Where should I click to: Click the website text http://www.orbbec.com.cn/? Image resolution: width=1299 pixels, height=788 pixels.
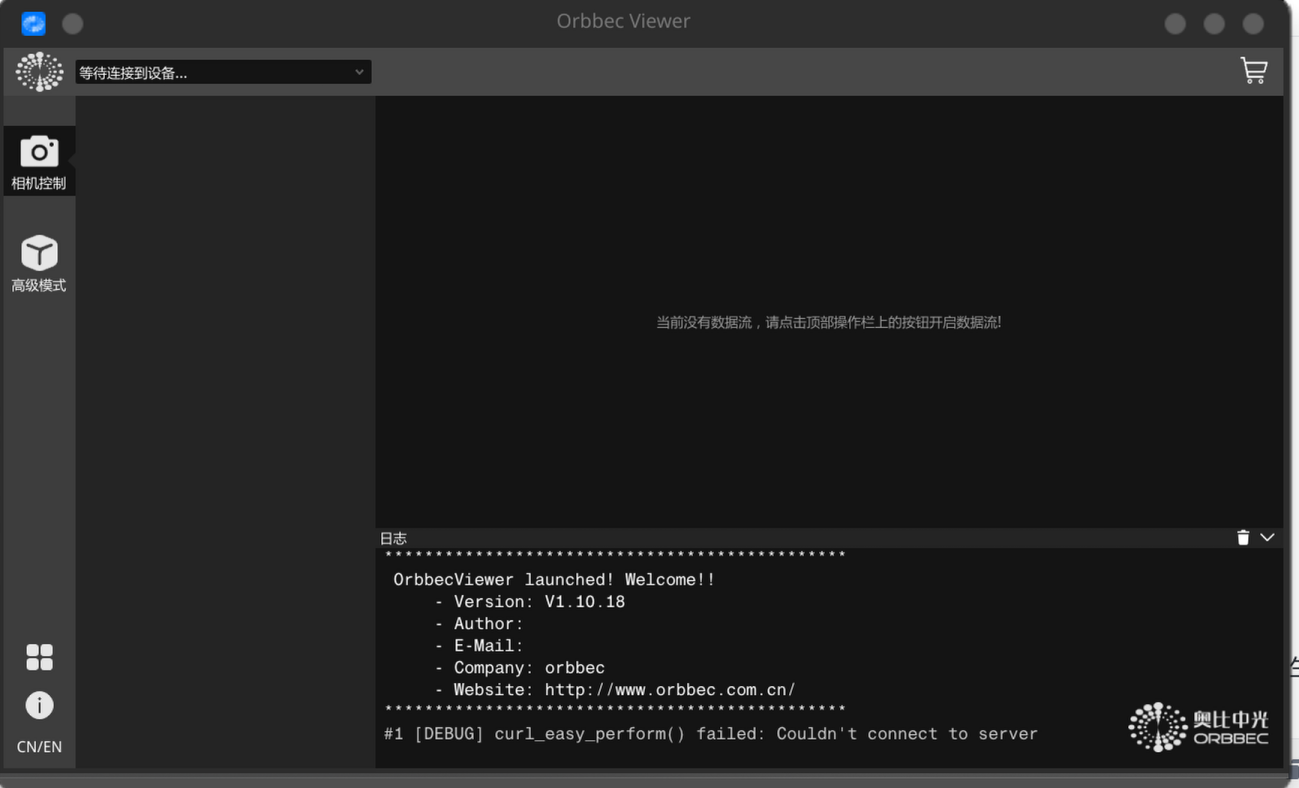coord(670,690)
